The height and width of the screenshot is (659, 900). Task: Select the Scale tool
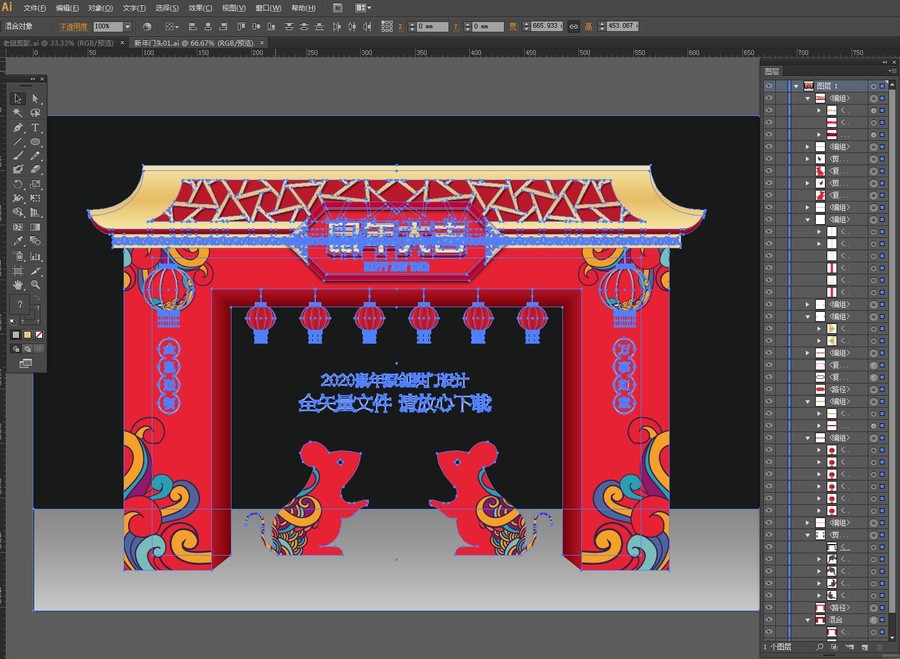[x=35, y=184]
